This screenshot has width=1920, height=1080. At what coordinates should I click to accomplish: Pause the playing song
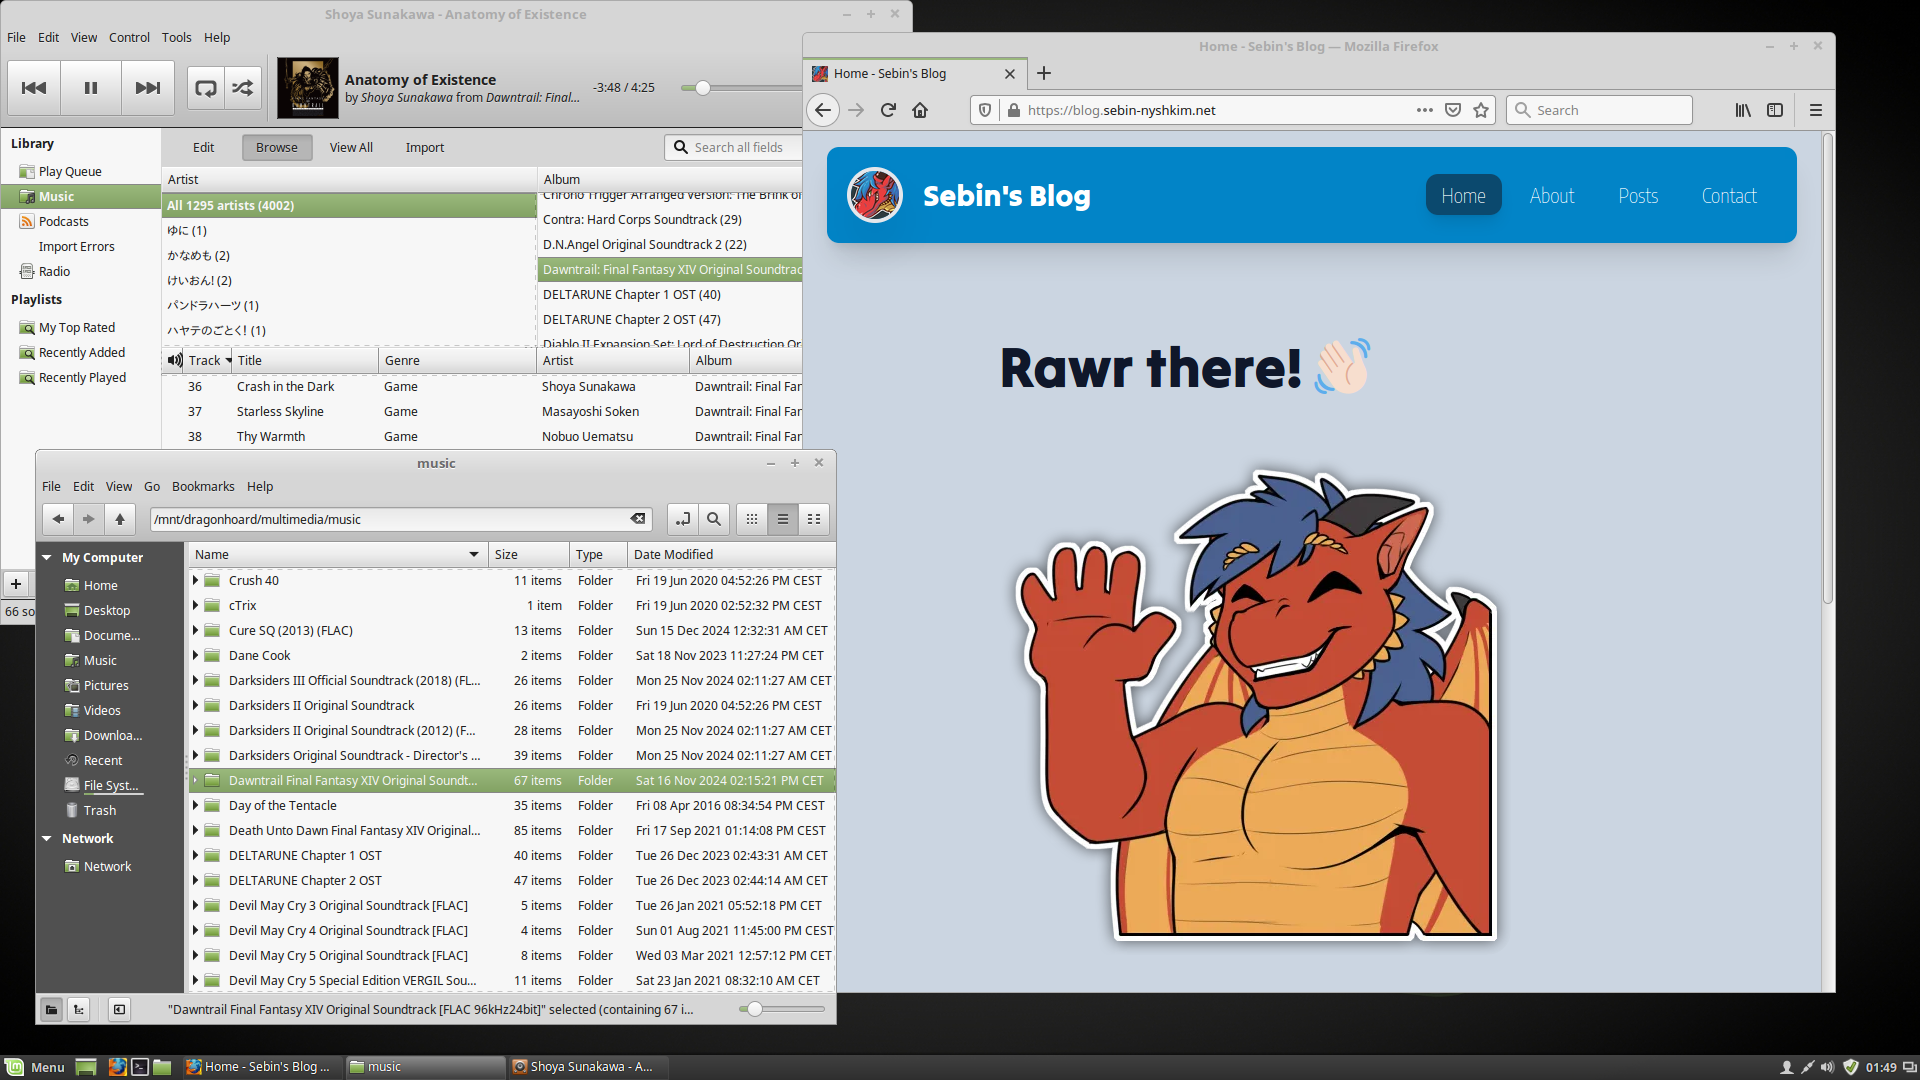91,88
